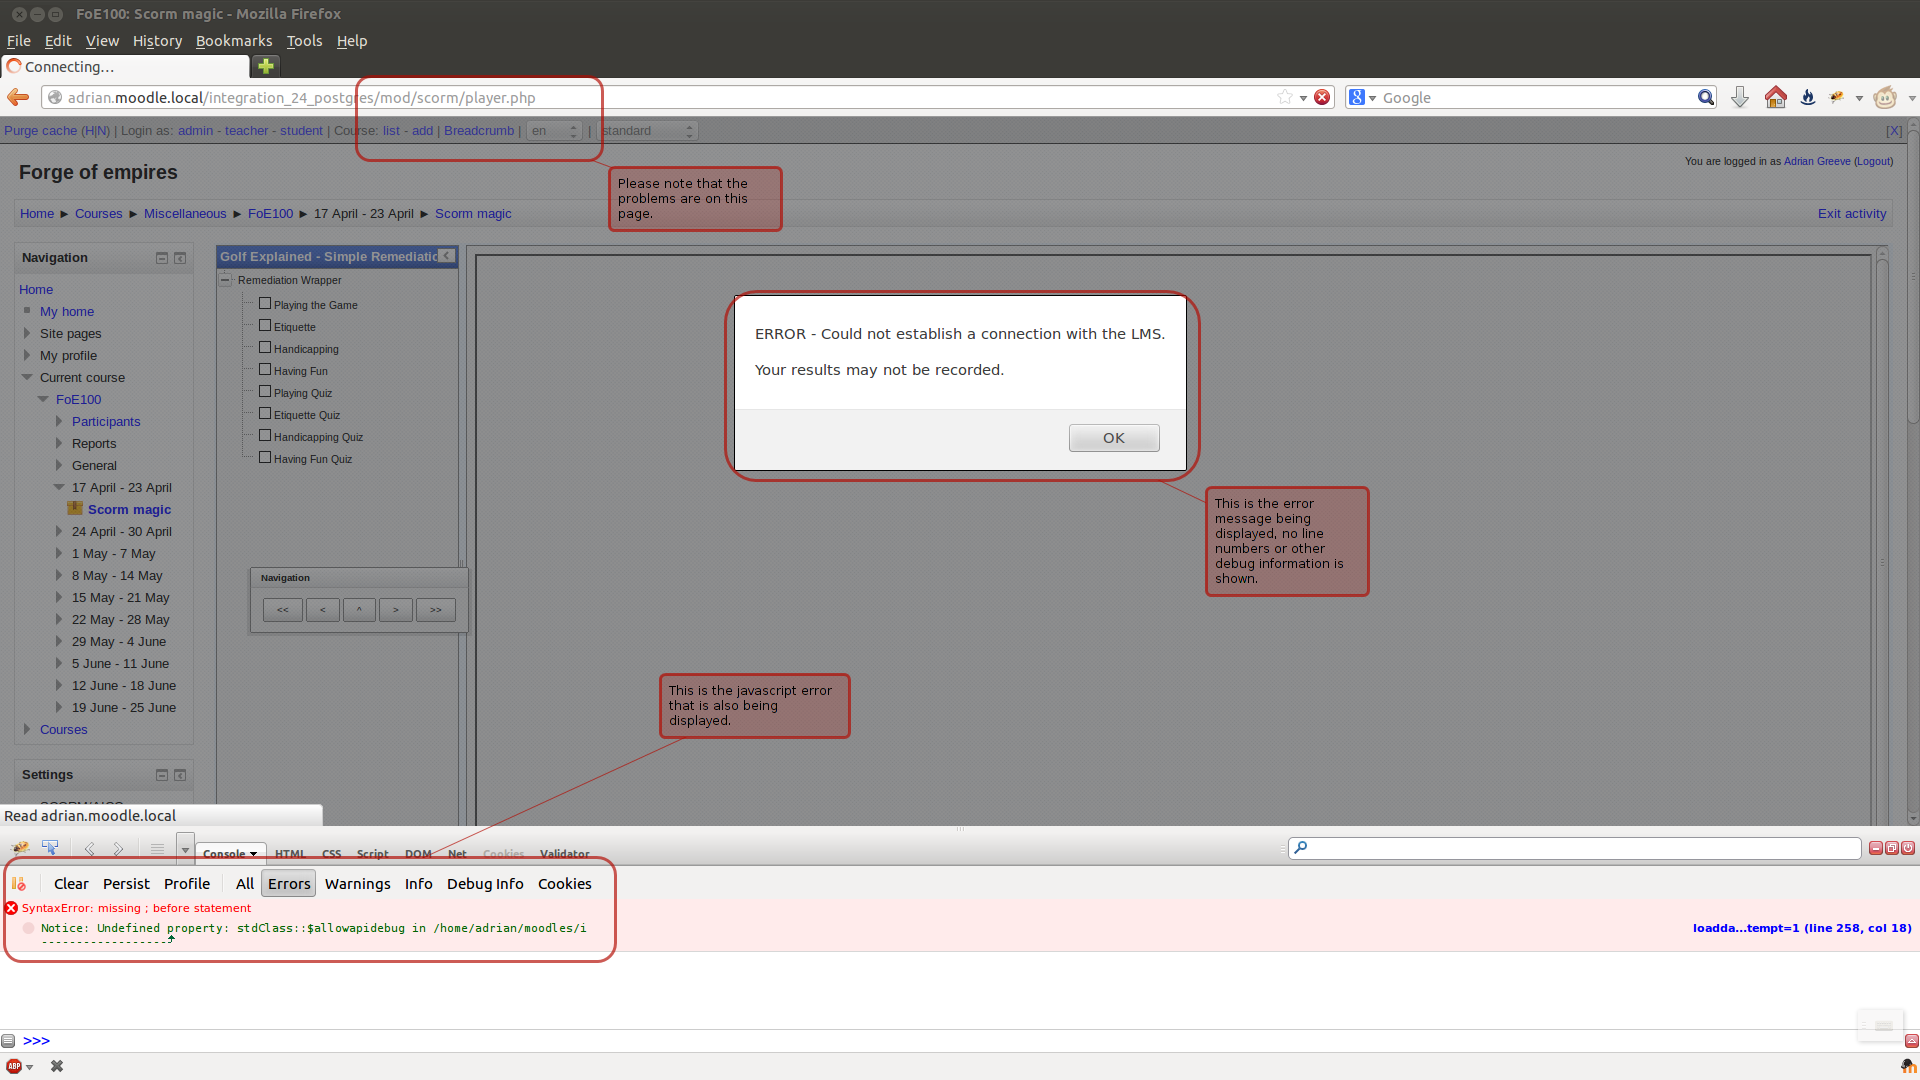The width and height of the screenshot is (1920, 1080).
Task: Click Clear in the Firebug console
Action: (71, 884)
